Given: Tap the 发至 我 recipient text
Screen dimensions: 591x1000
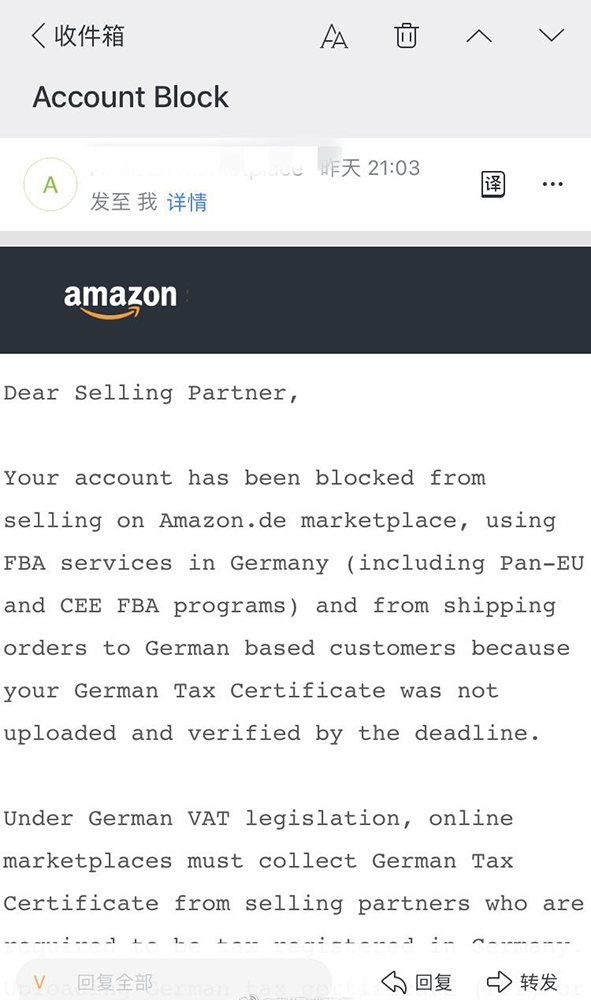Looking at the screenshot, I should [124, 202].
